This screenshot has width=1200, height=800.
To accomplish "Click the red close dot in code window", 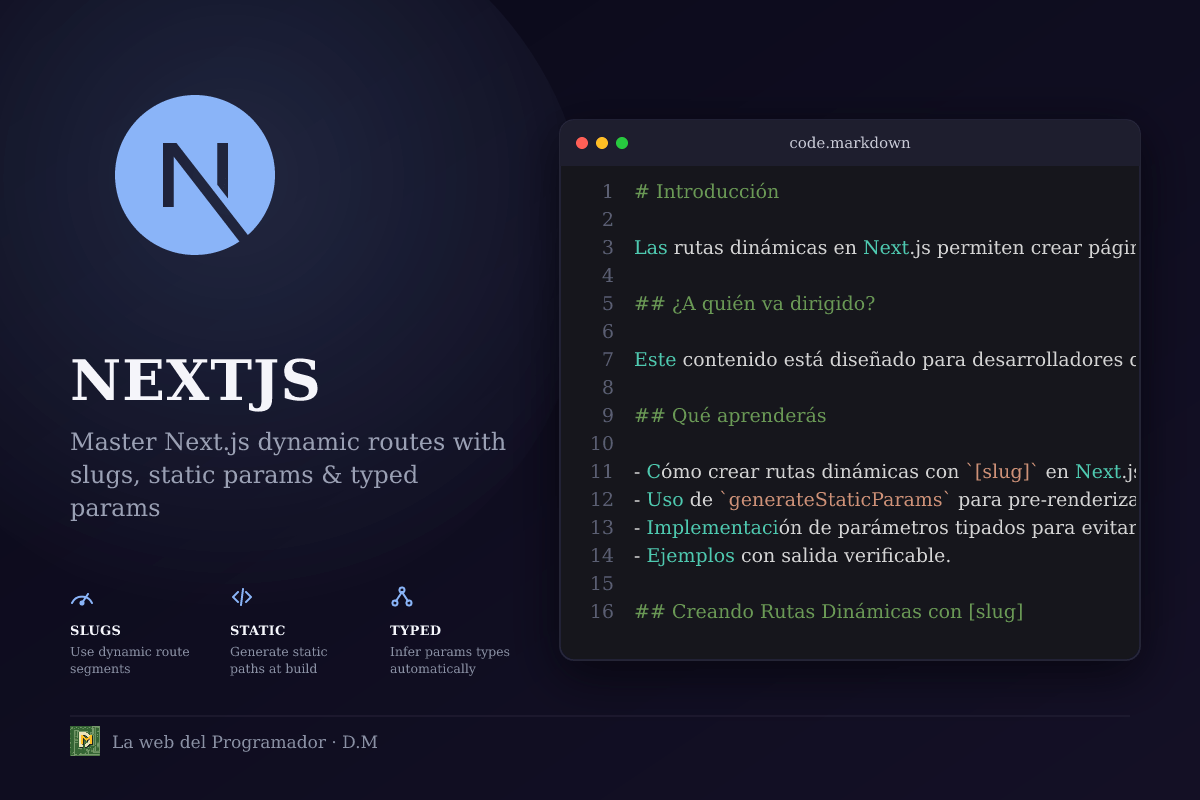I will pyautogui.click(x=582, y=143).
